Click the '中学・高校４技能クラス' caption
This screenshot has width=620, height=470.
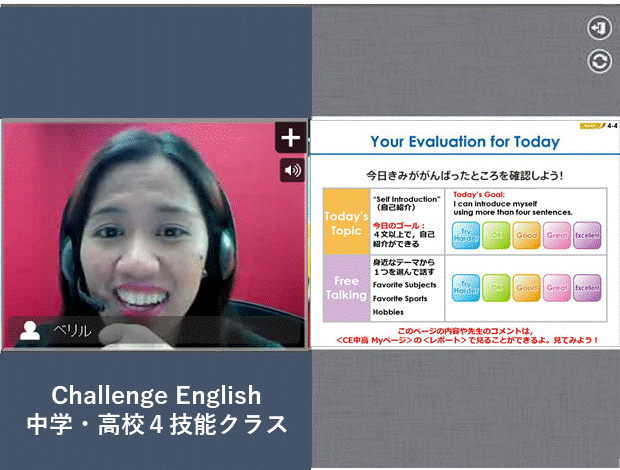[x=157, y=424]
